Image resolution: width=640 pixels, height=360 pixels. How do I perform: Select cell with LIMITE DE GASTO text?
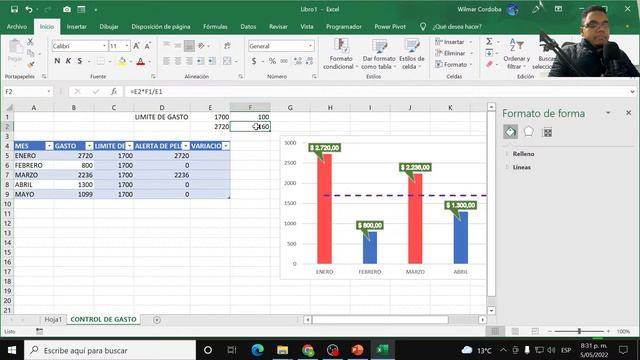(162, 117)
